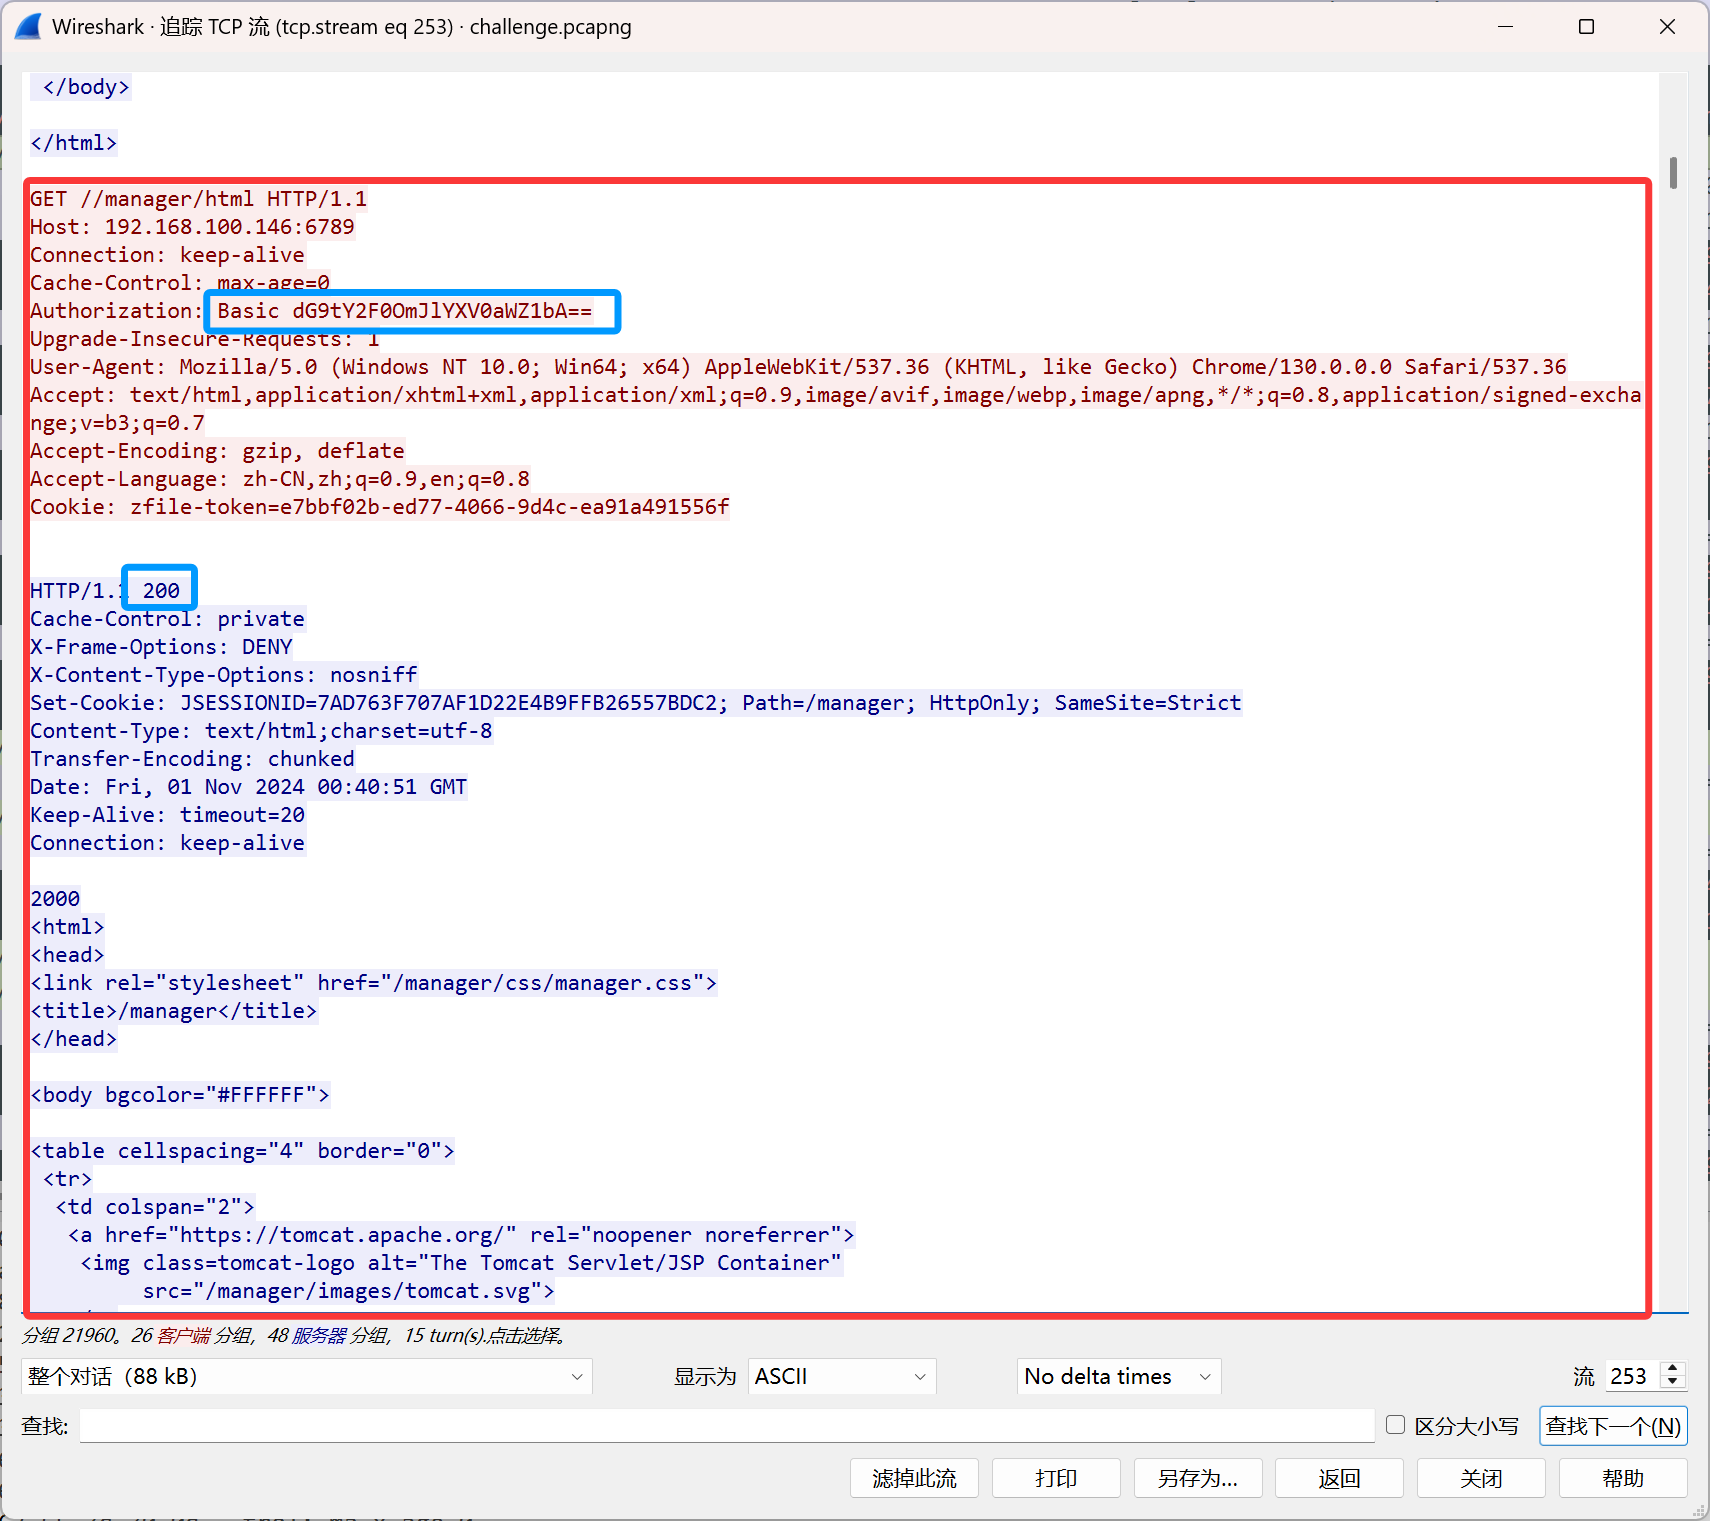Click the Accept-Language: zh-CN header line
The image size is (1710, 1521).
pos(280,479)
